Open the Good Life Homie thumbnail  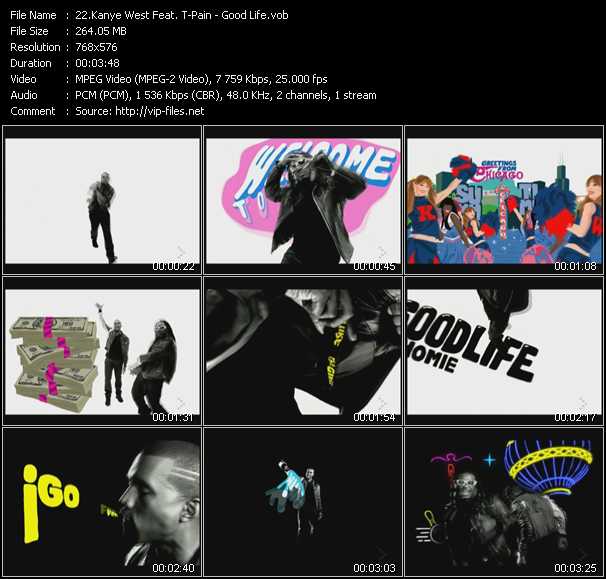point(504,351)
